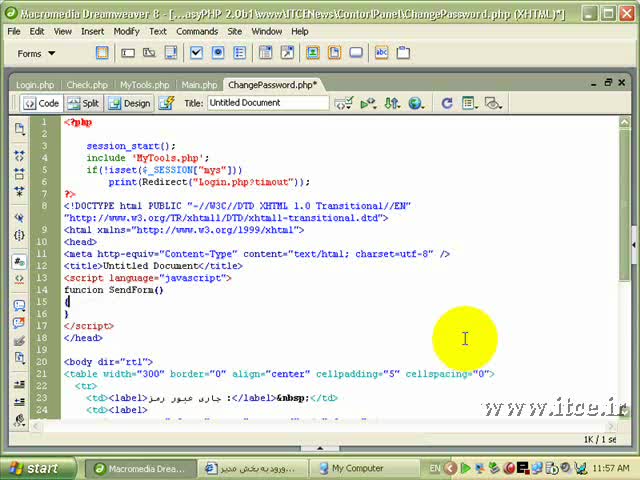Click Remove Comment icon

click(x=19, y=323)
